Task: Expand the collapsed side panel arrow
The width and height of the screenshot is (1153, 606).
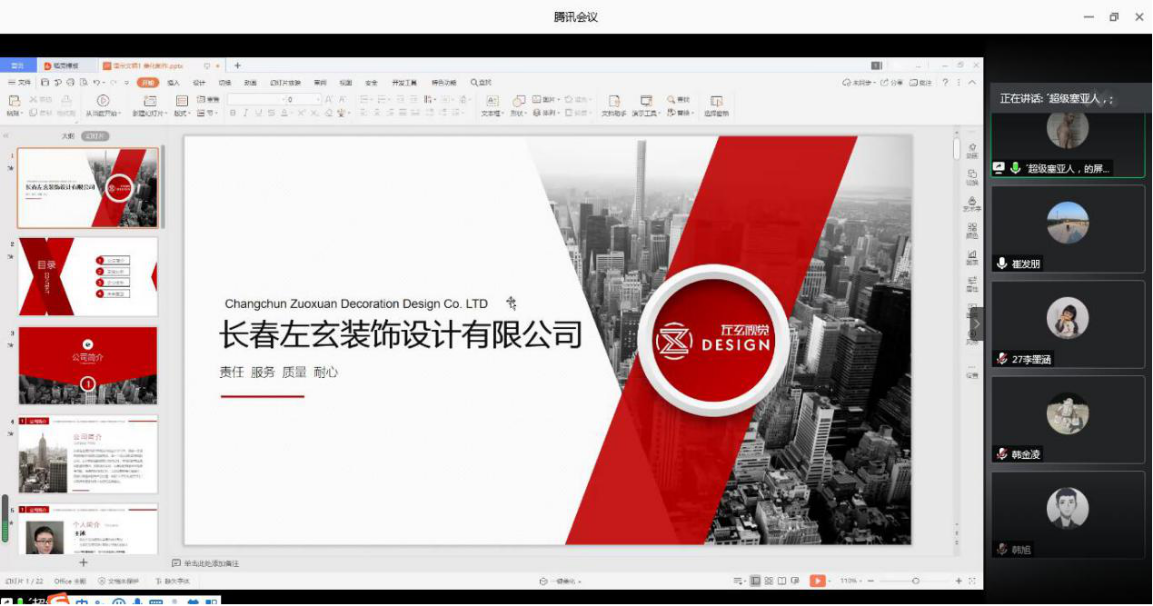Action: click(x=977, y=324)
